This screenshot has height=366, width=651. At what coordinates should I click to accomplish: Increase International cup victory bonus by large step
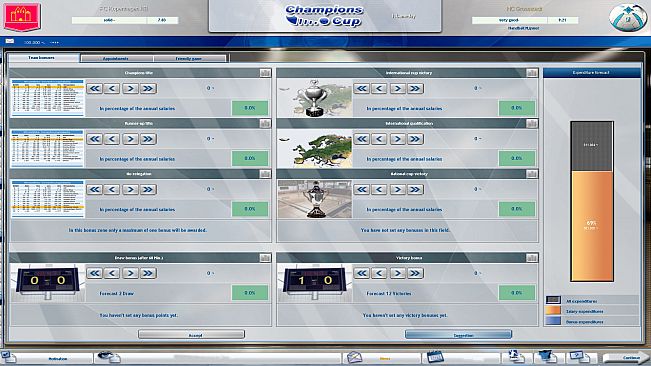coord(415,88)
